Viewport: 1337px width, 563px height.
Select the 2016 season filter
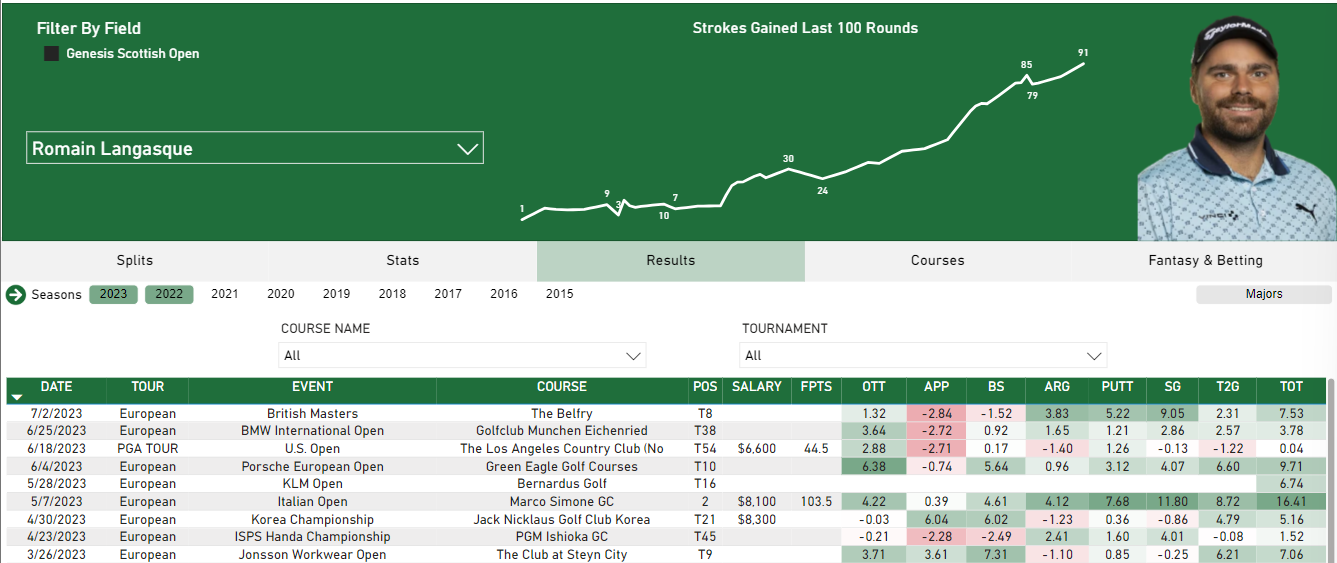pos(504,295)
